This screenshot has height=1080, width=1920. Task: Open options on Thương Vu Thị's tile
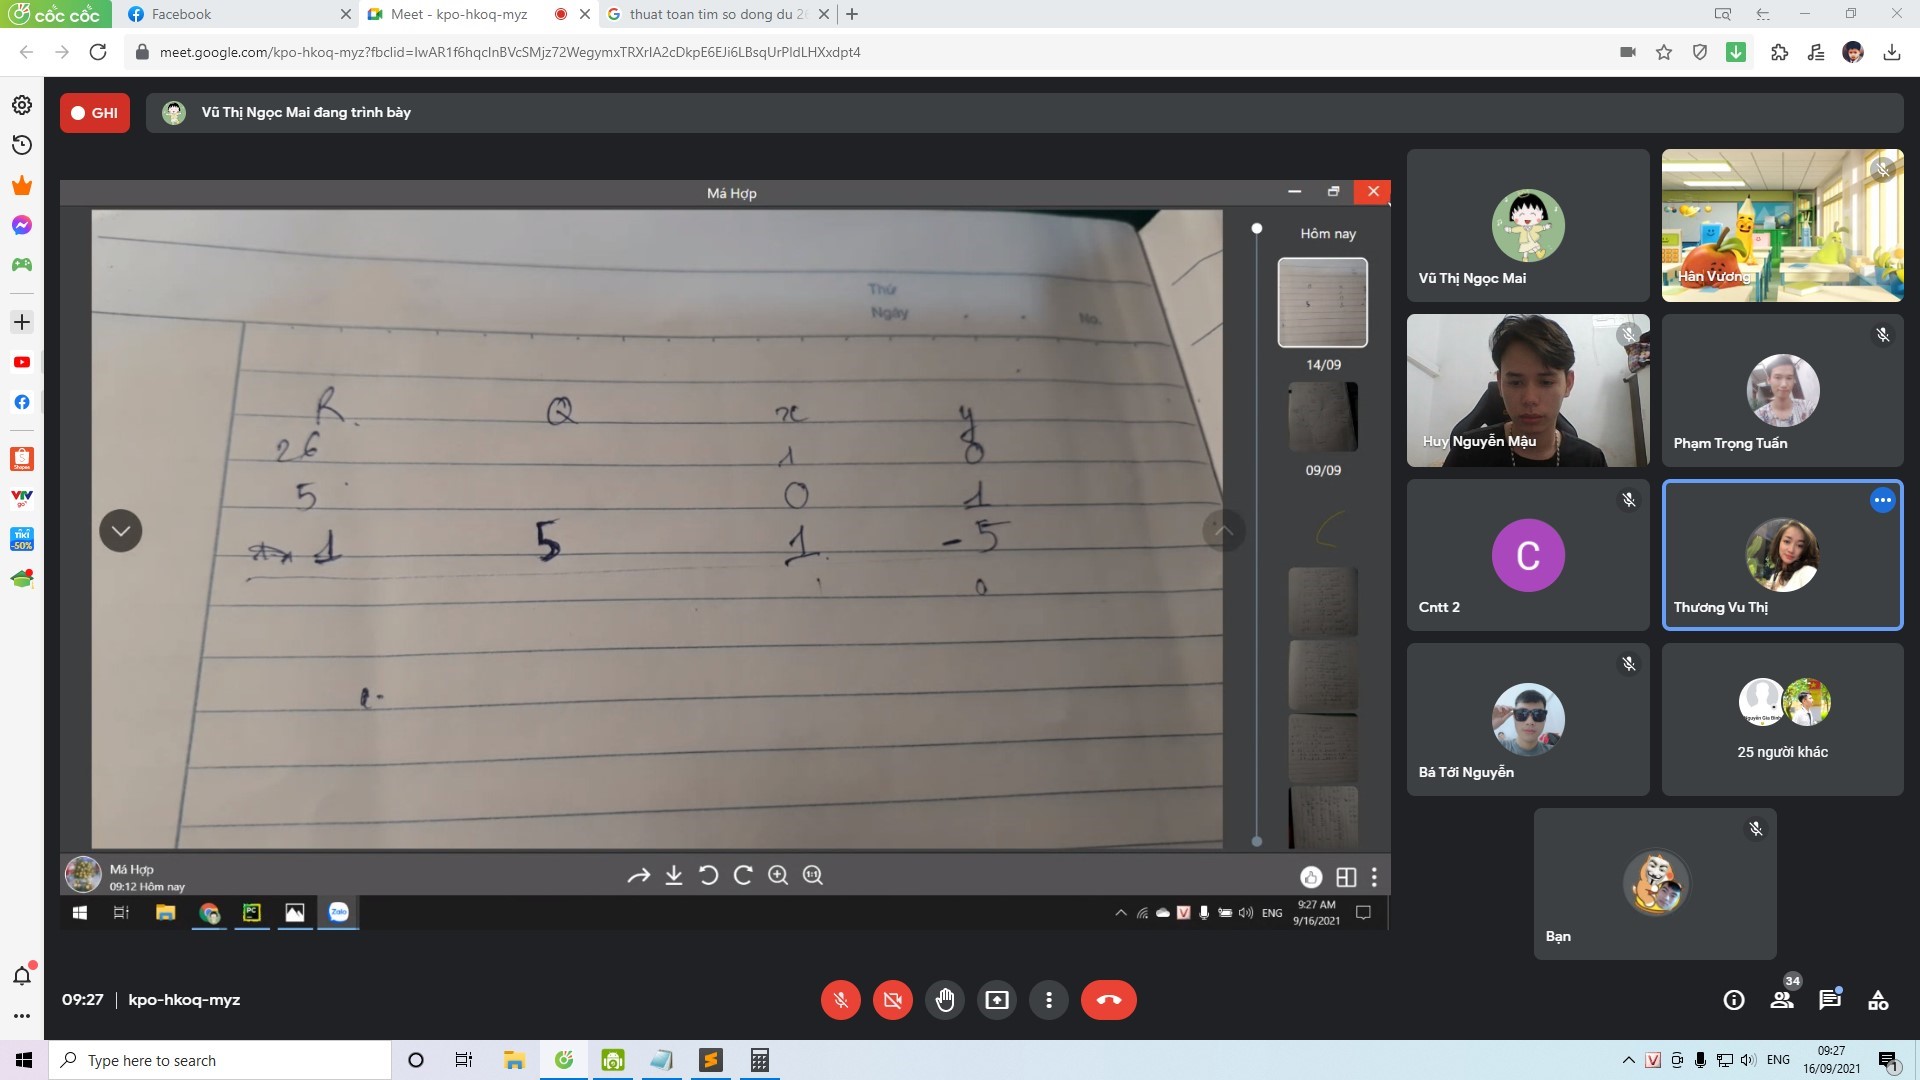point(1882,500)
